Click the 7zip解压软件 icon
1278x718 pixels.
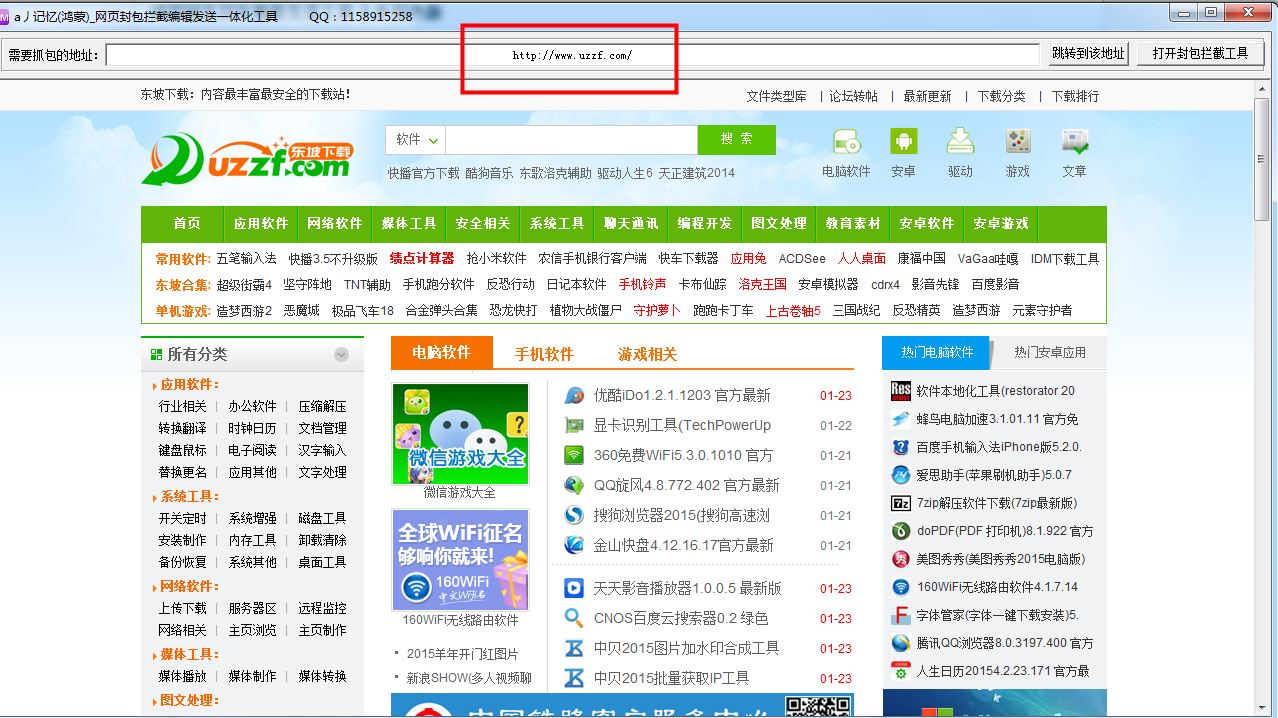(901, 503)
